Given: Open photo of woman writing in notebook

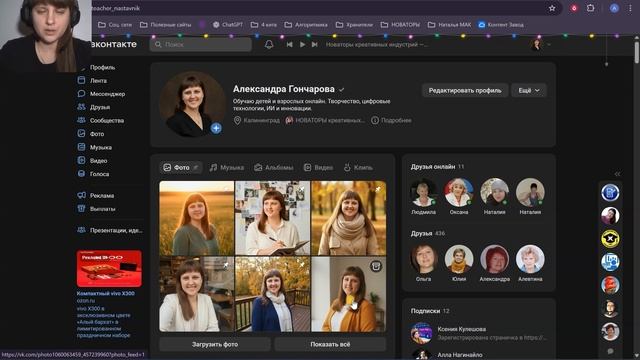Looking at the screenshot, I should (x=272, y=218).
